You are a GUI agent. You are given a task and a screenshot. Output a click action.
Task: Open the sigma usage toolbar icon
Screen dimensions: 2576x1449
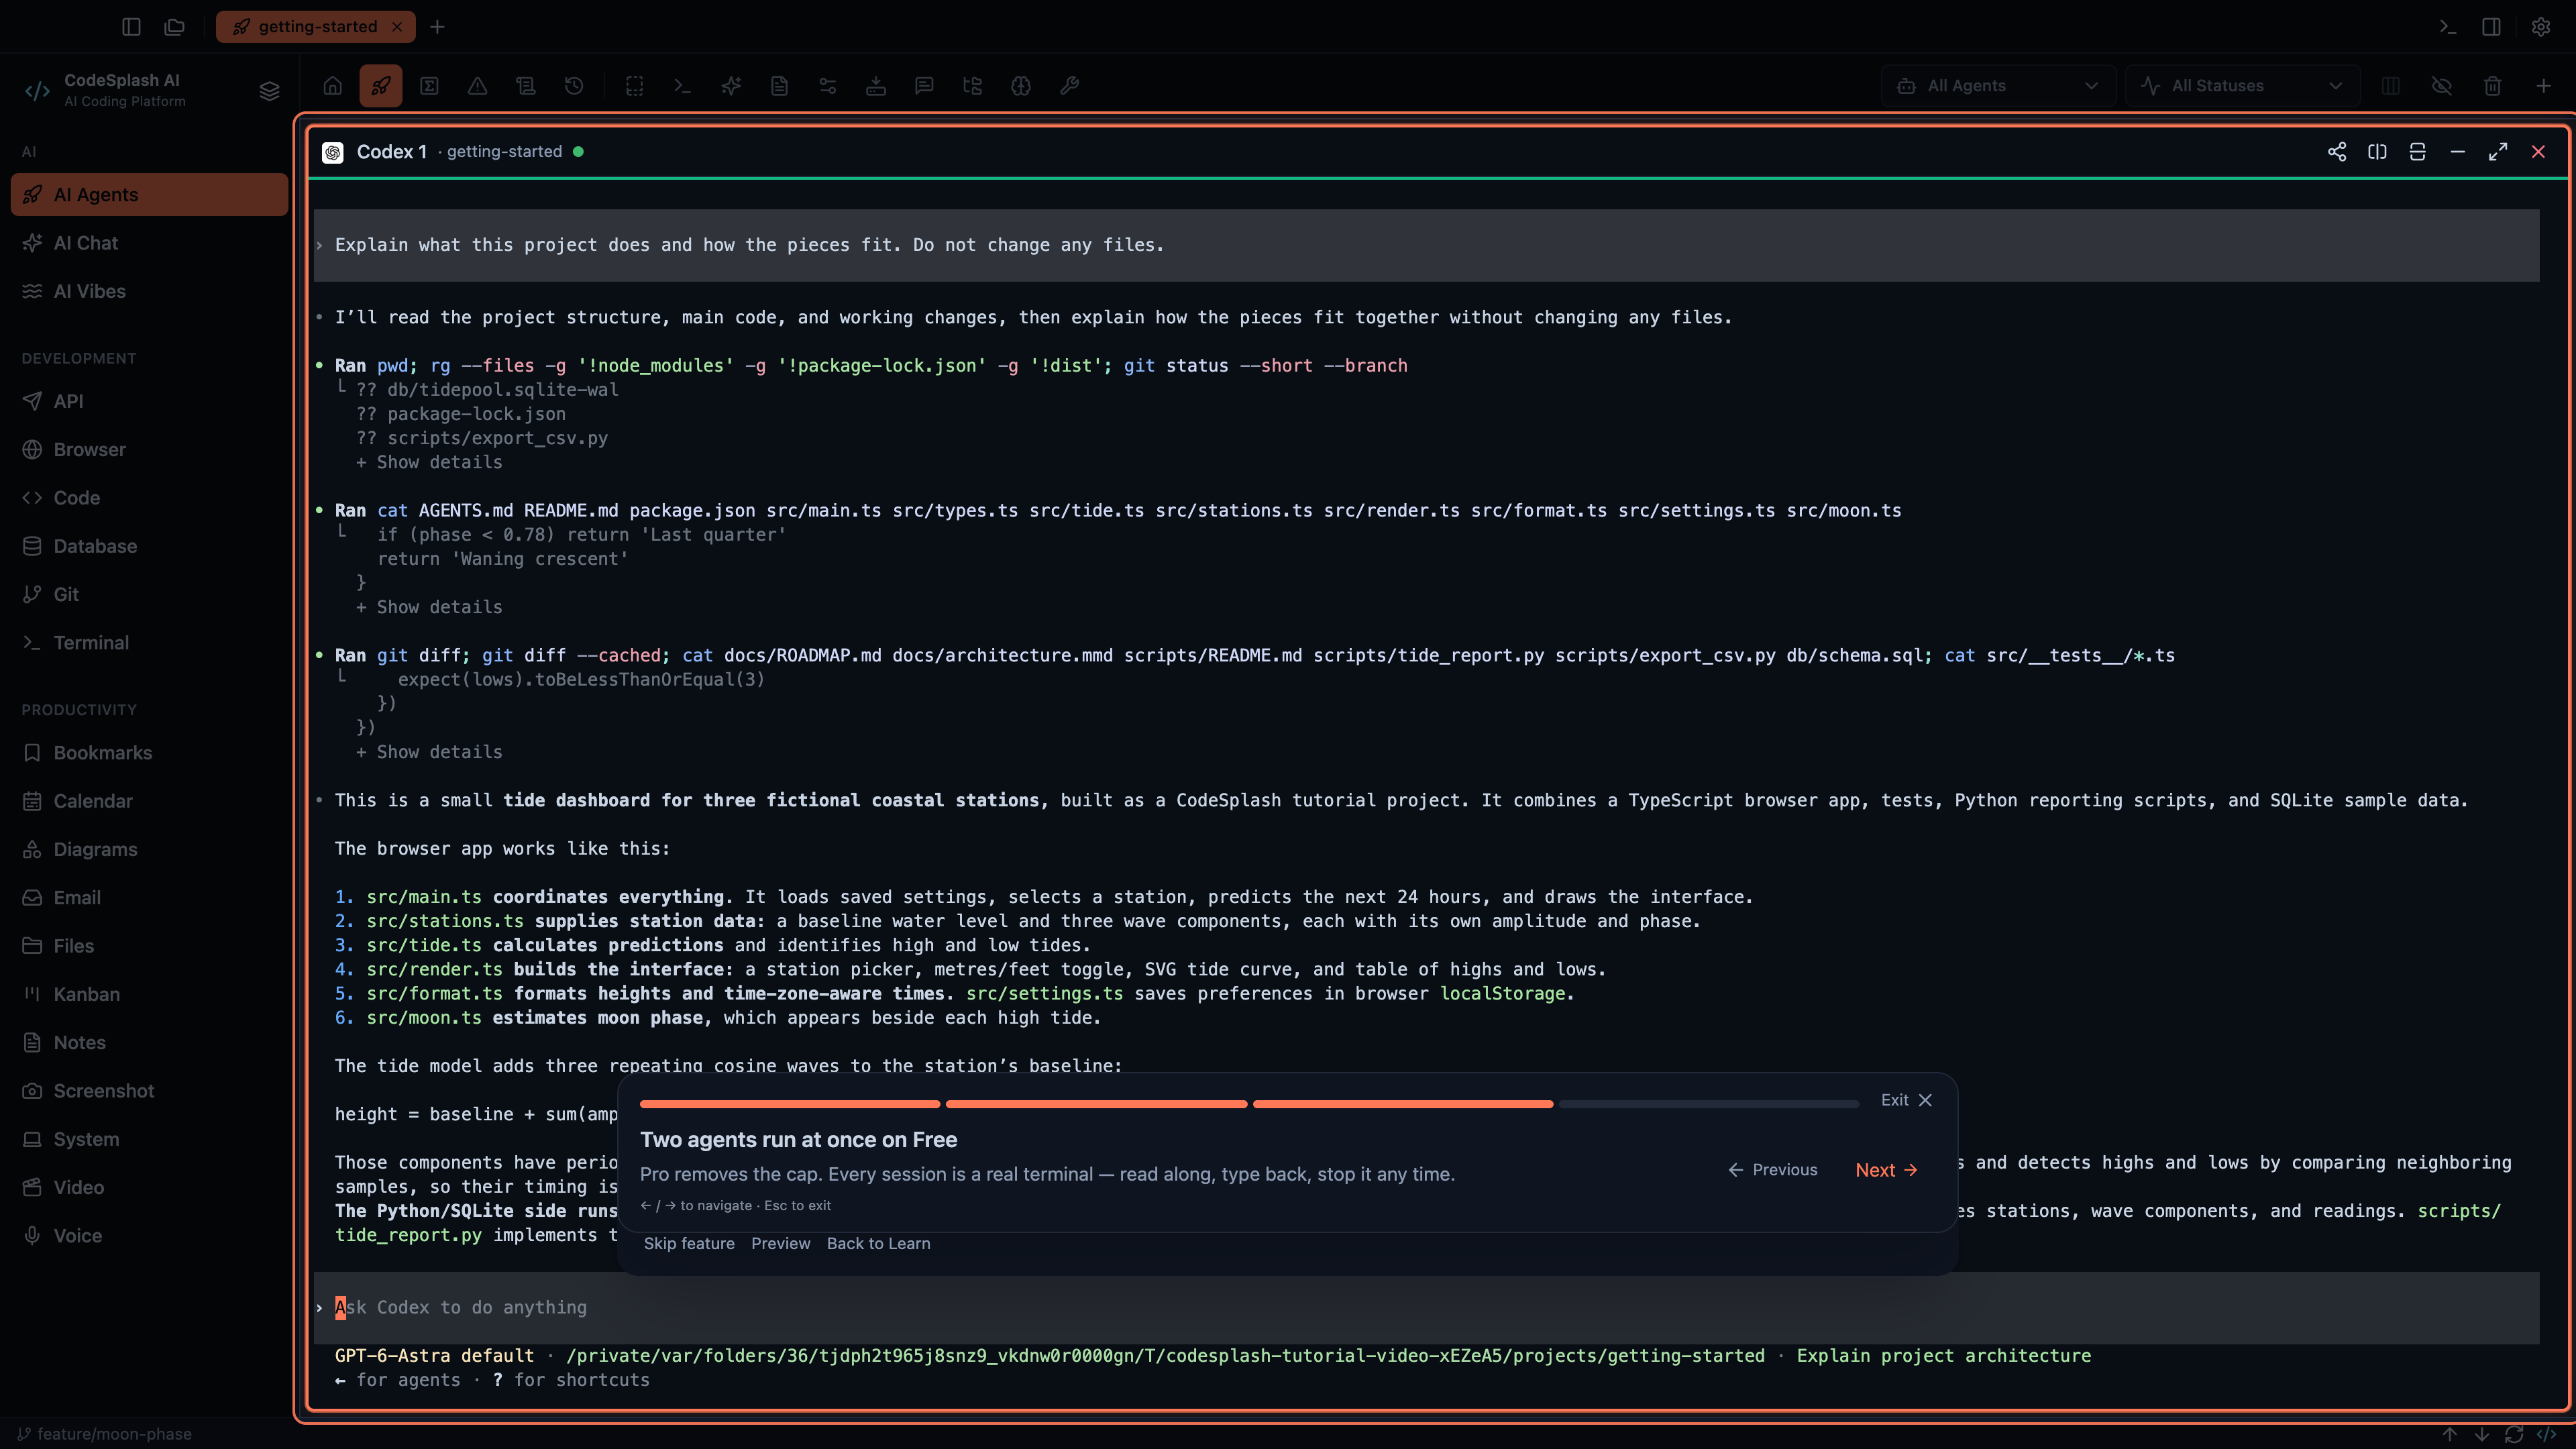click(429, 86)
